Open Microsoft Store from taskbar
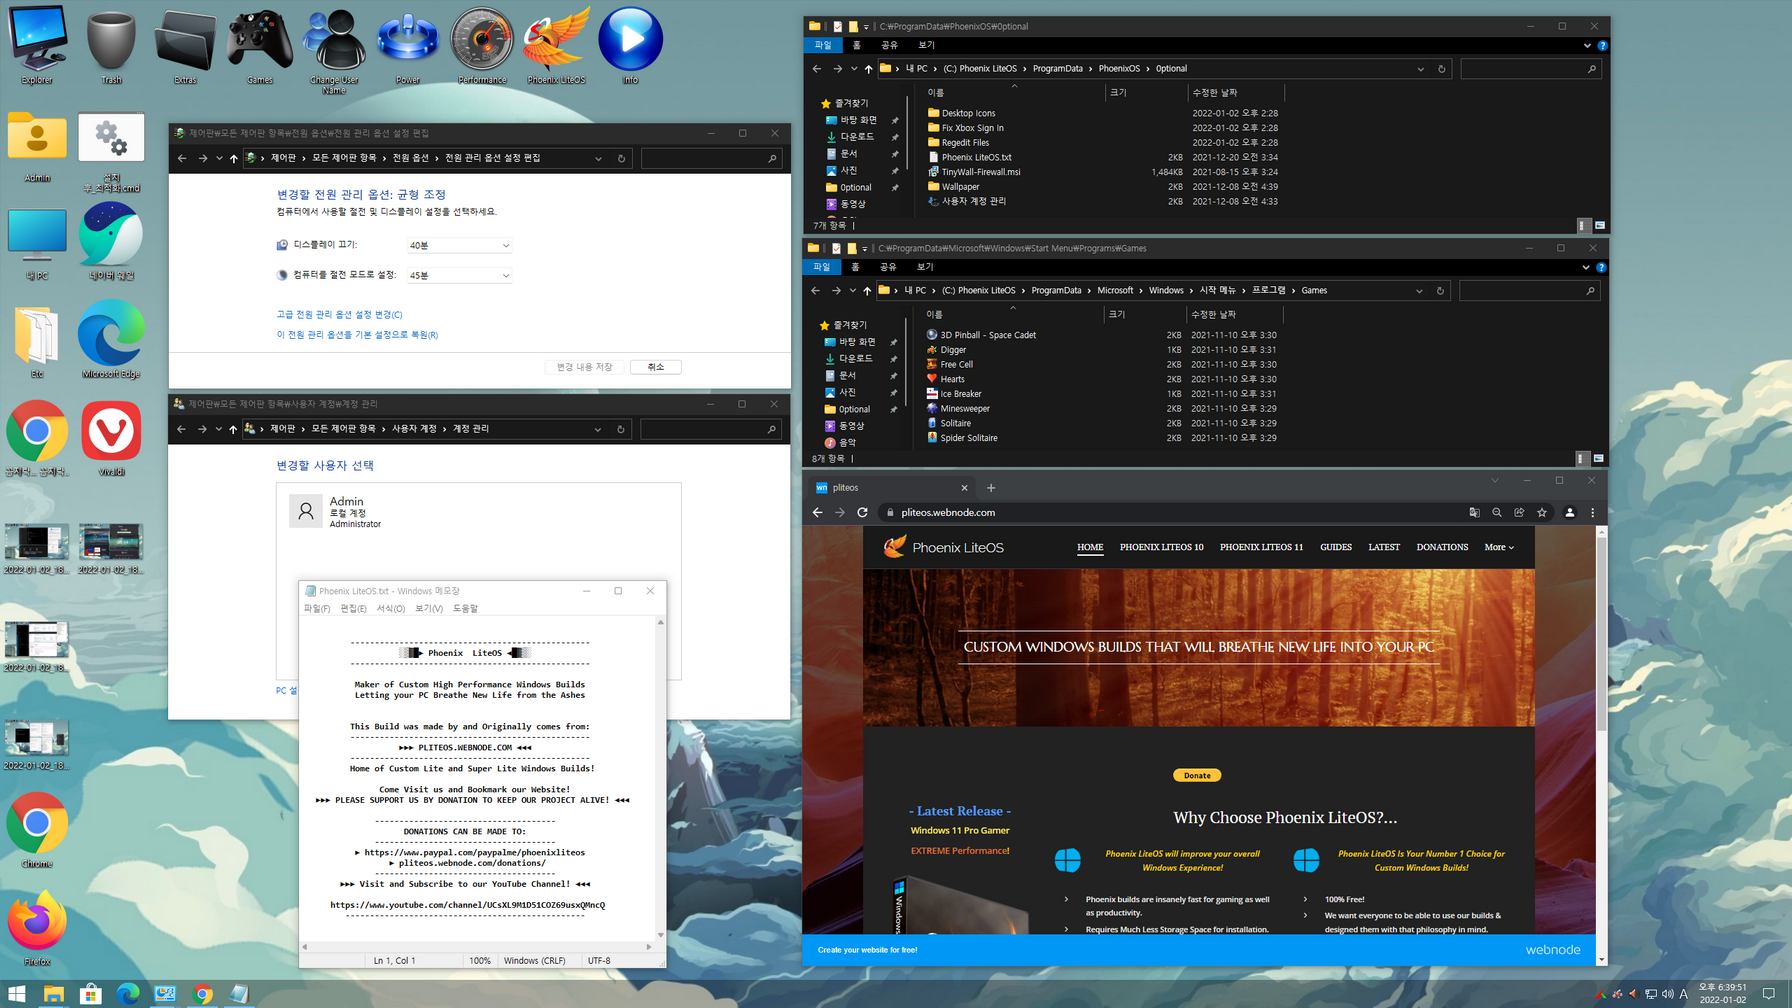Viewport: 1792px width, 1008px height. [x=91, y=994]
